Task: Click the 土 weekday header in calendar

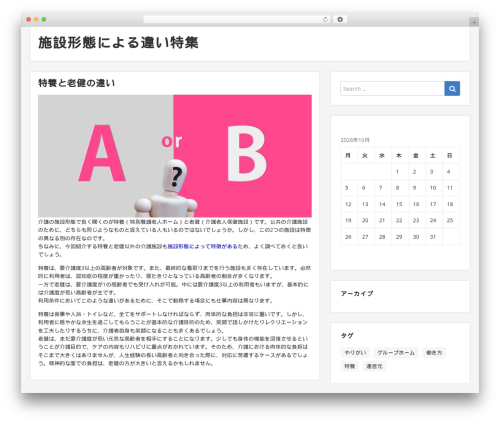Action: tap(433, 155)
